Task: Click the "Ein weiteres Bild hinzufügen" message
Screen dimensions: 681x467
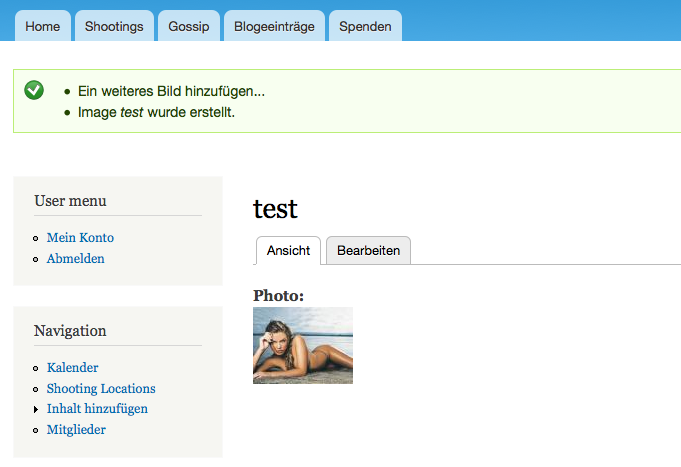Action: tap(171, 91)
